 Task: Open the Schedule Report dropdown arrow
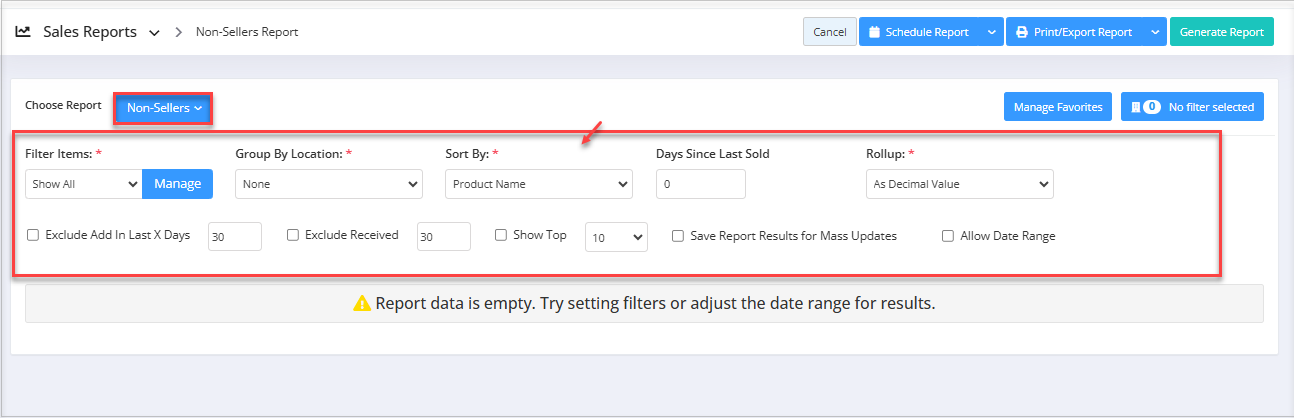pos(991,32)
